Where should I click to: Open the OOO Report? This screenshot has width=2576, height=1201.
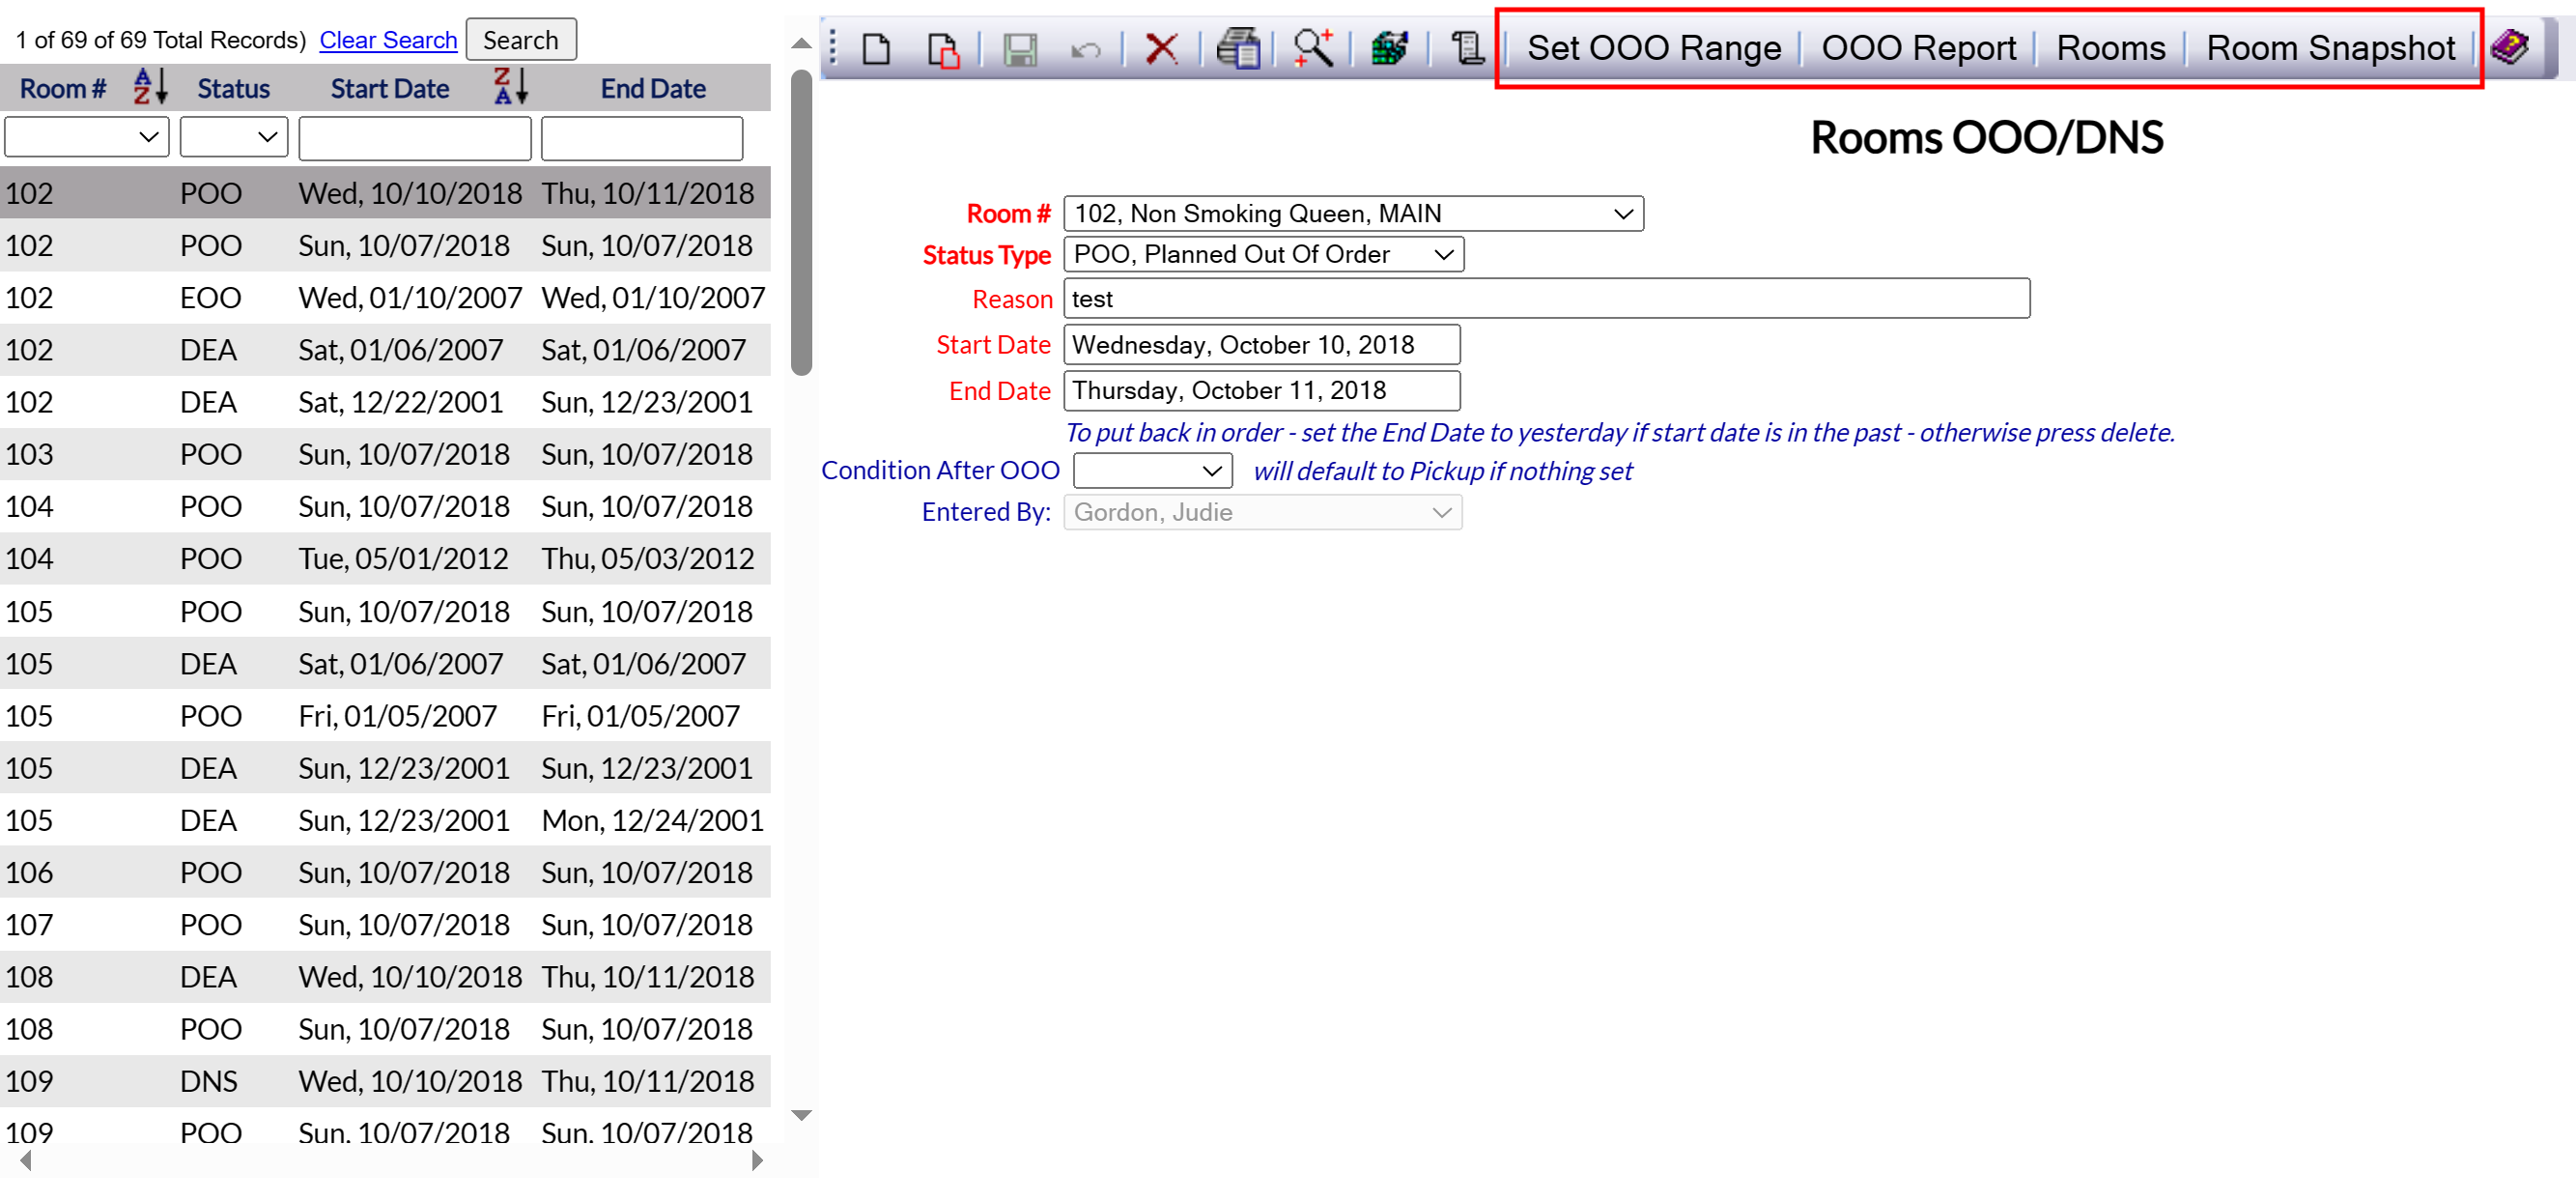coord(1918,48)
